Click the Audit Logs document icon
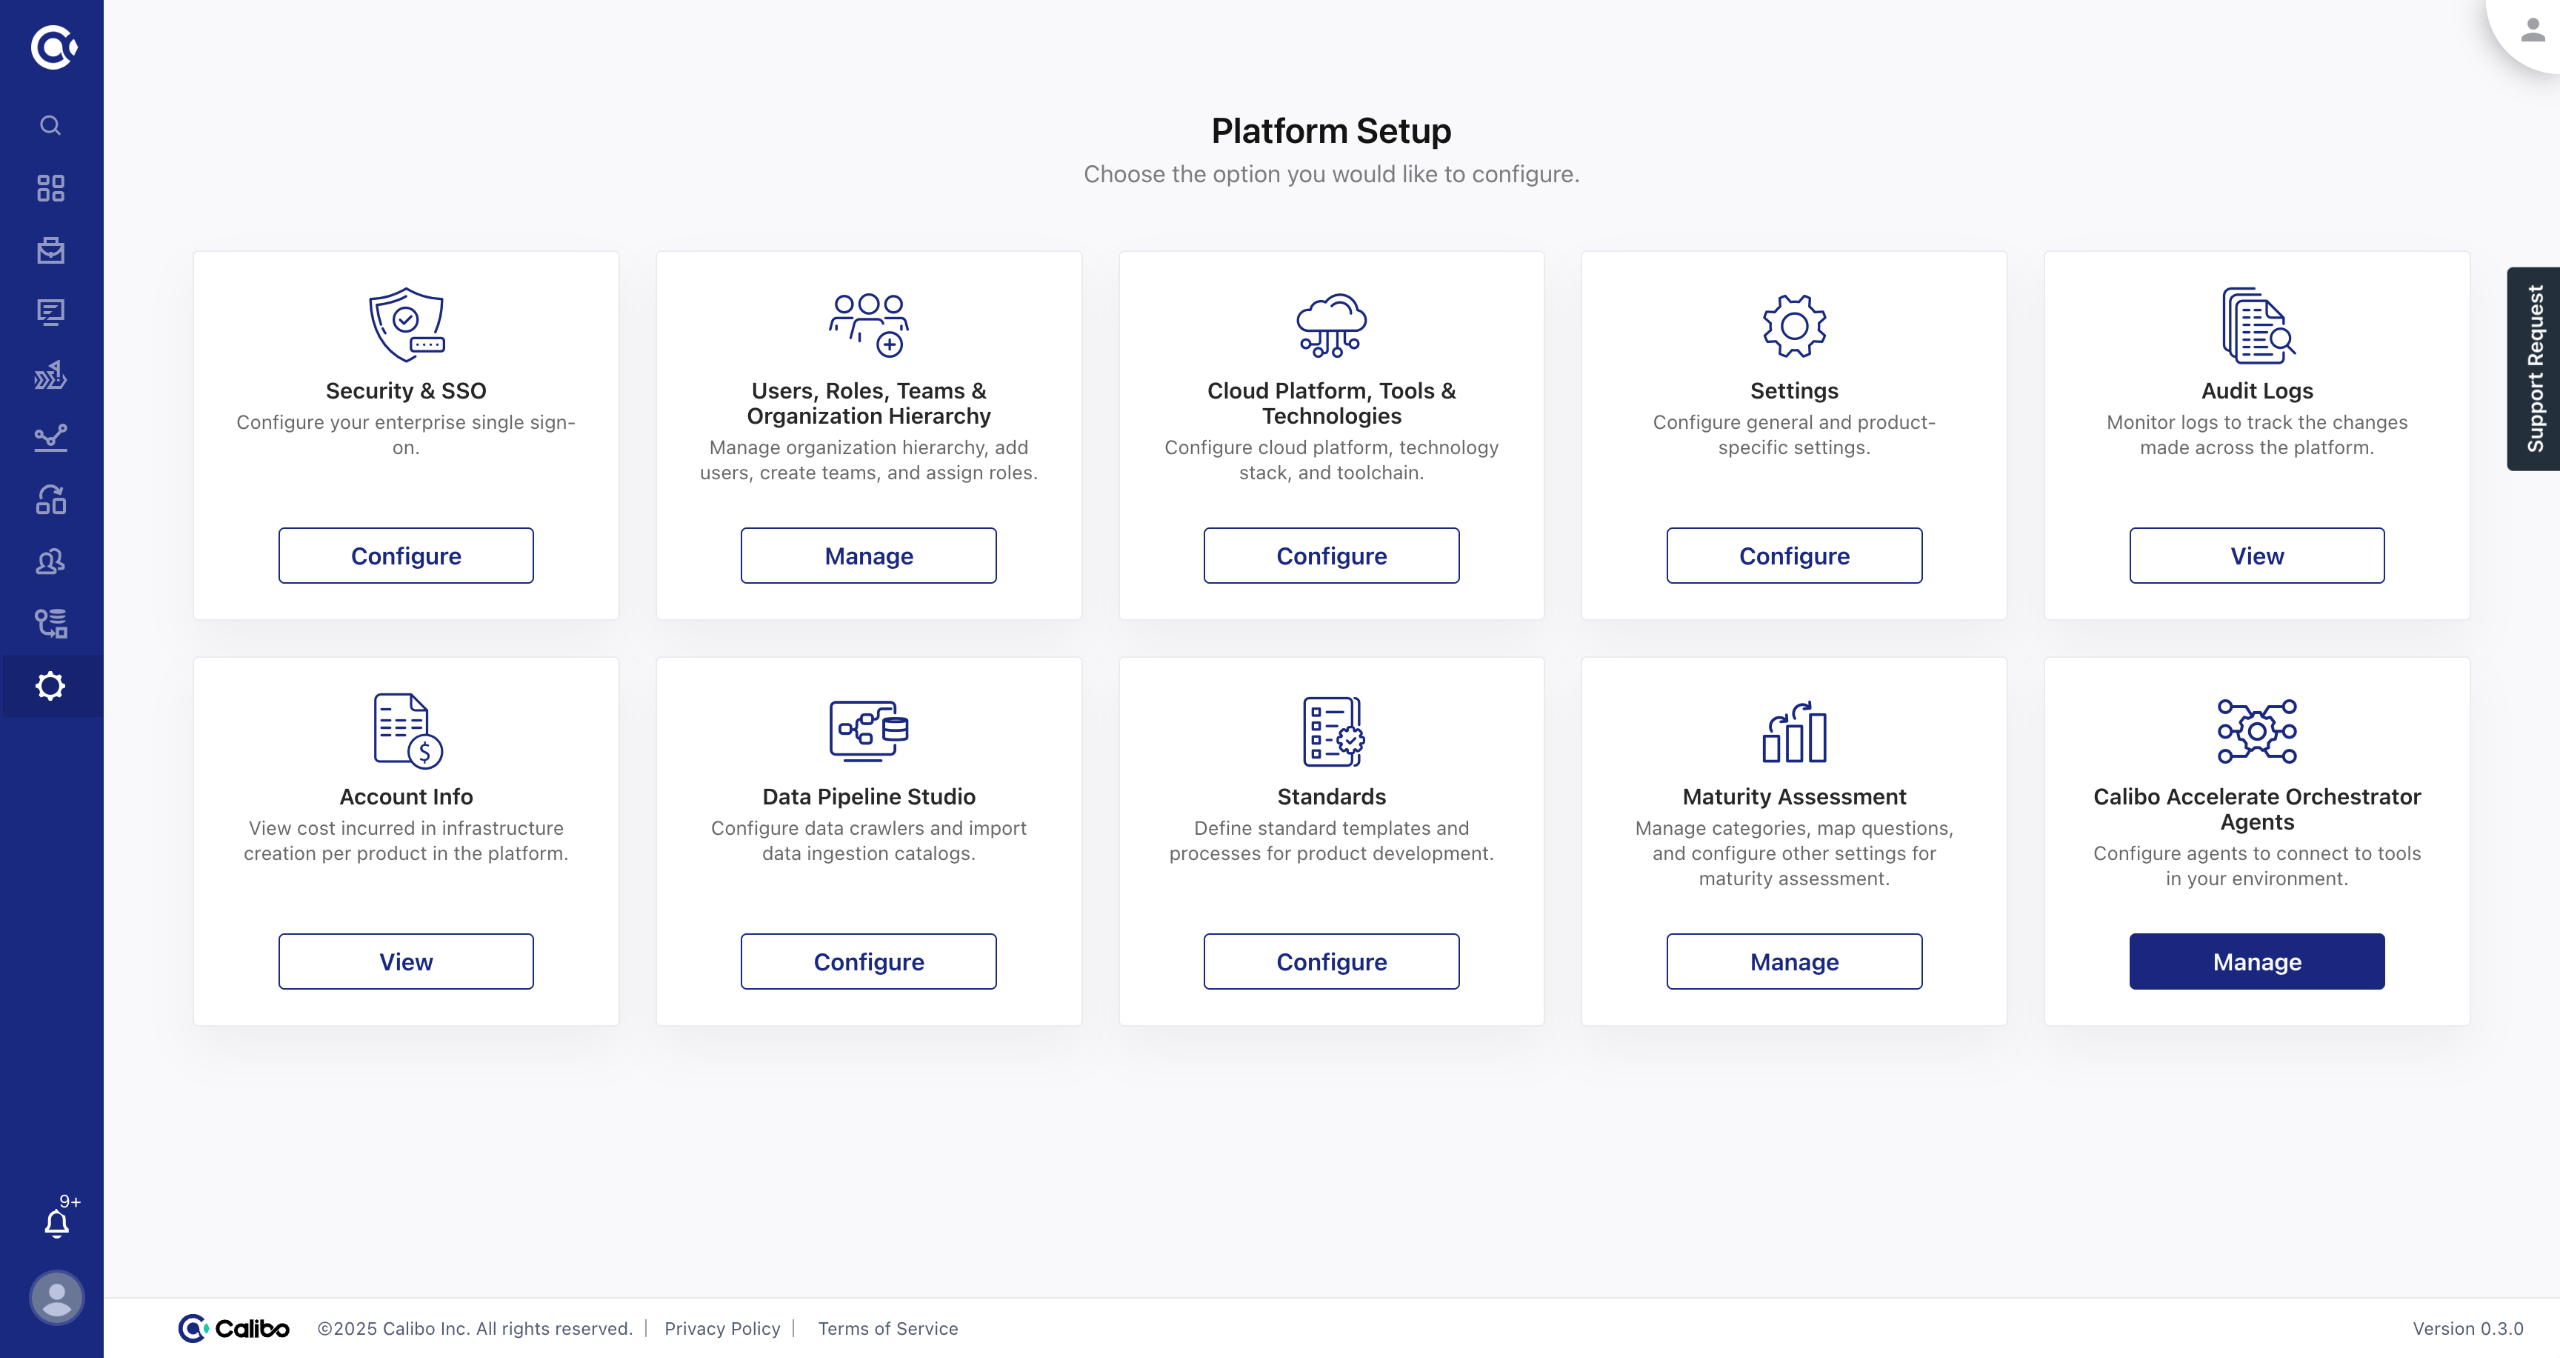The image size is (2560, 1358). click(2257, 325)
